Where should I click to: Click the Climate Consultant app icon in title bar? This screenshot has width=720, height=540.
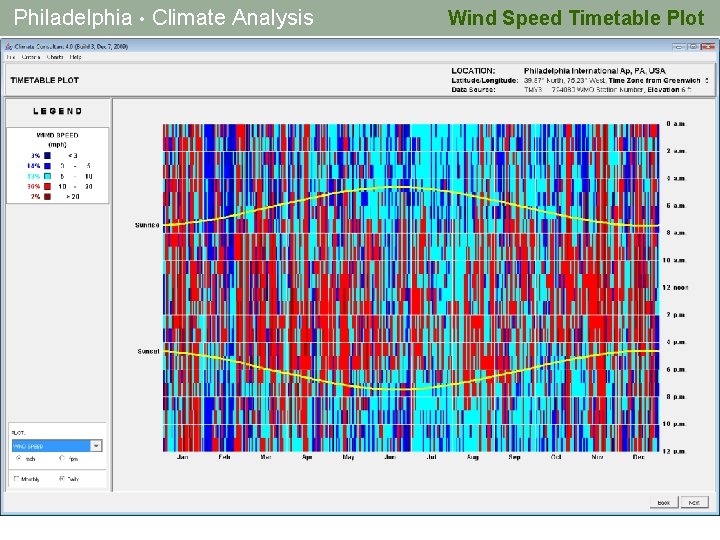(x=8, y=46)
